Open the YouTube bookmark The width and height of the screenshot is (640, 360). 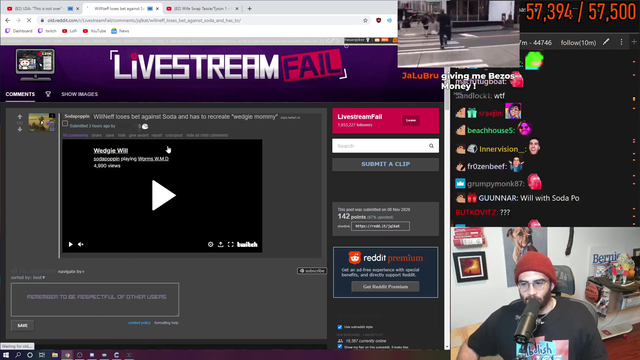[94, 31]
